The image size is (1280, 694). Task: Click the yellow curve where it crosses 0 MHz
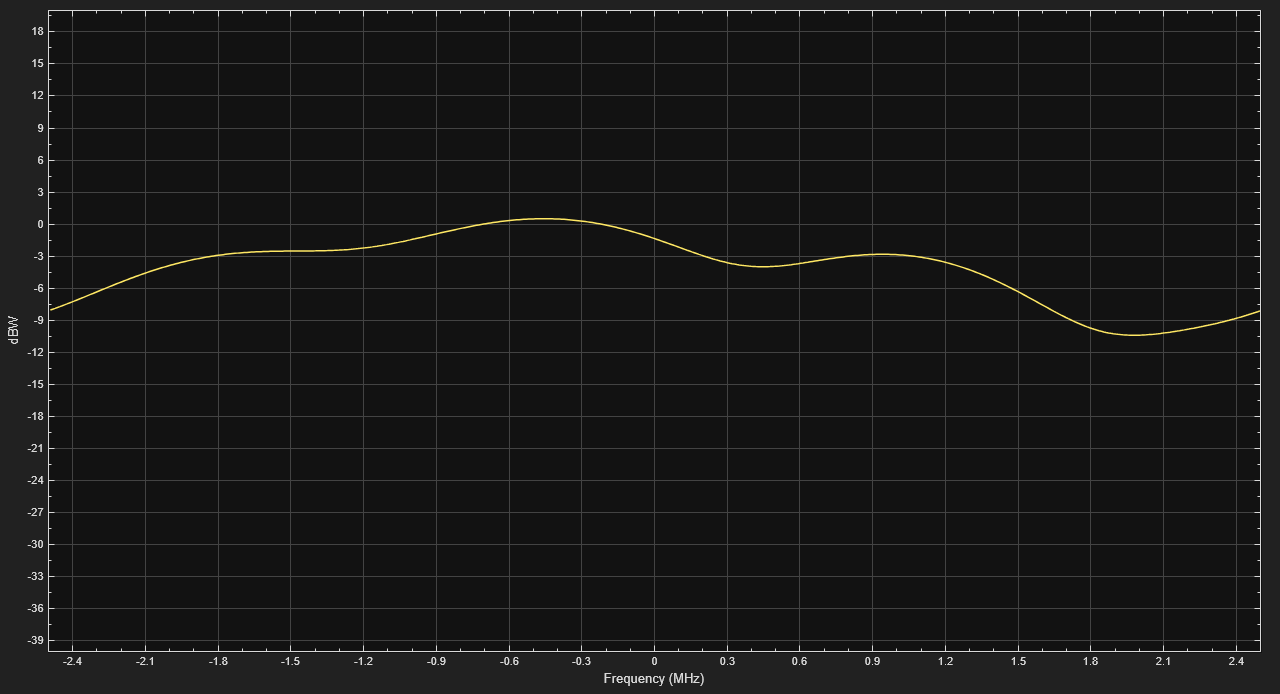click(x=654, y=239)
